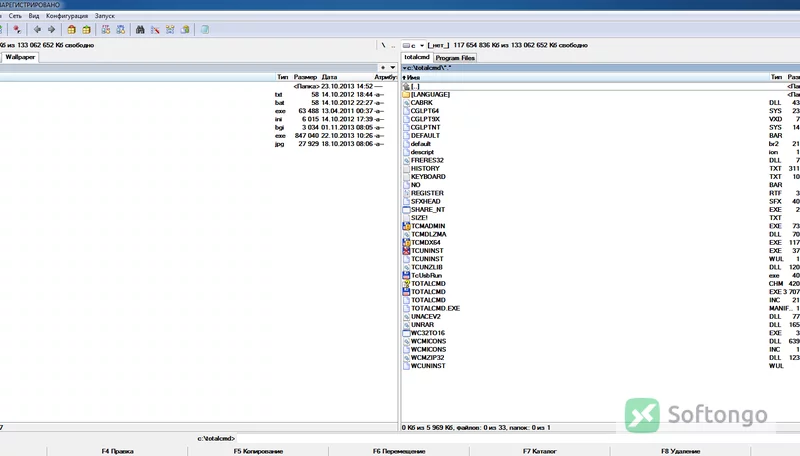Click the command line input field
This screenshot has height=456, width=800.
pyautogui.click(x=518, y=438)
